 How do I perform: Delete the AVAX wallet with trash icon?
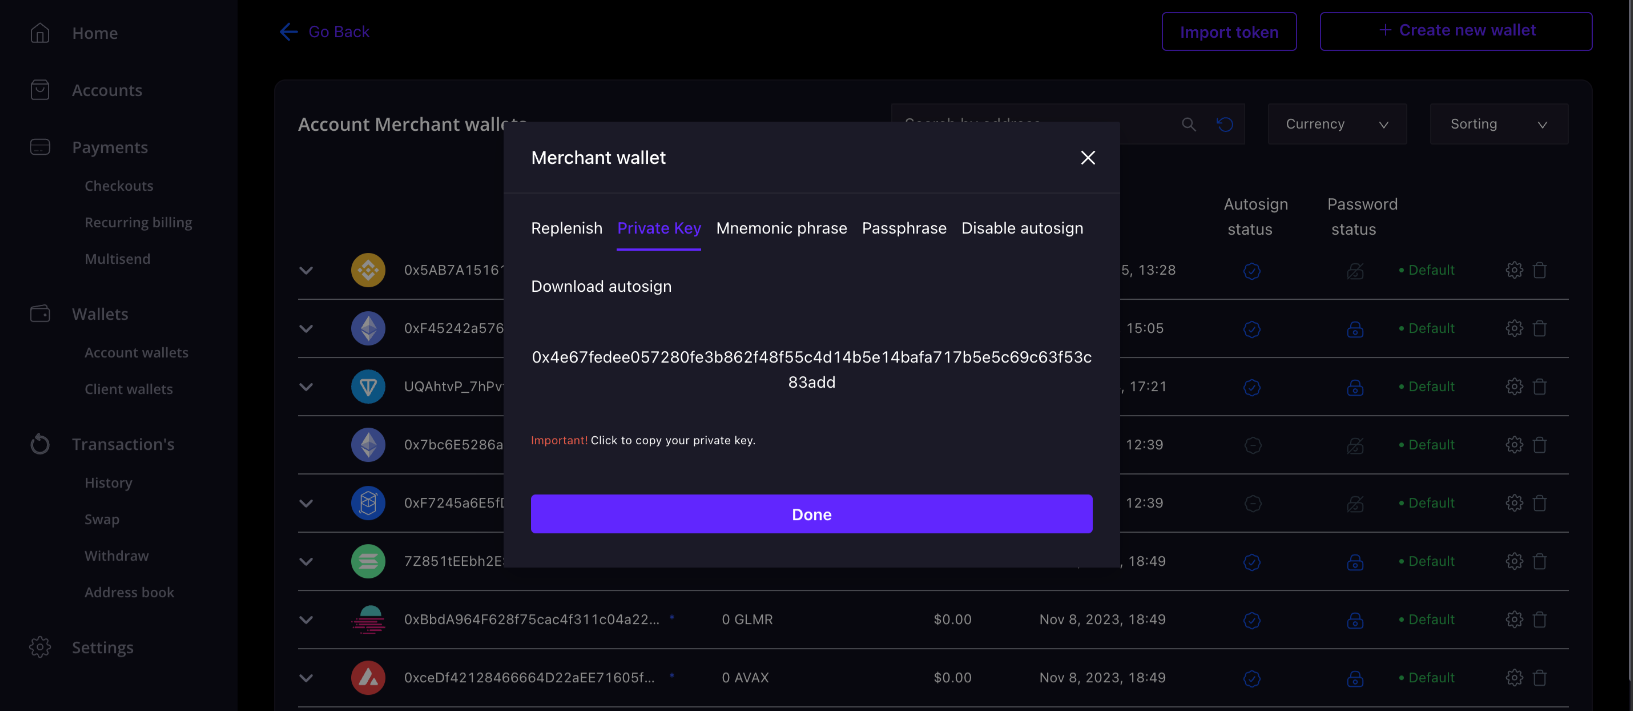coord(1540,678)
